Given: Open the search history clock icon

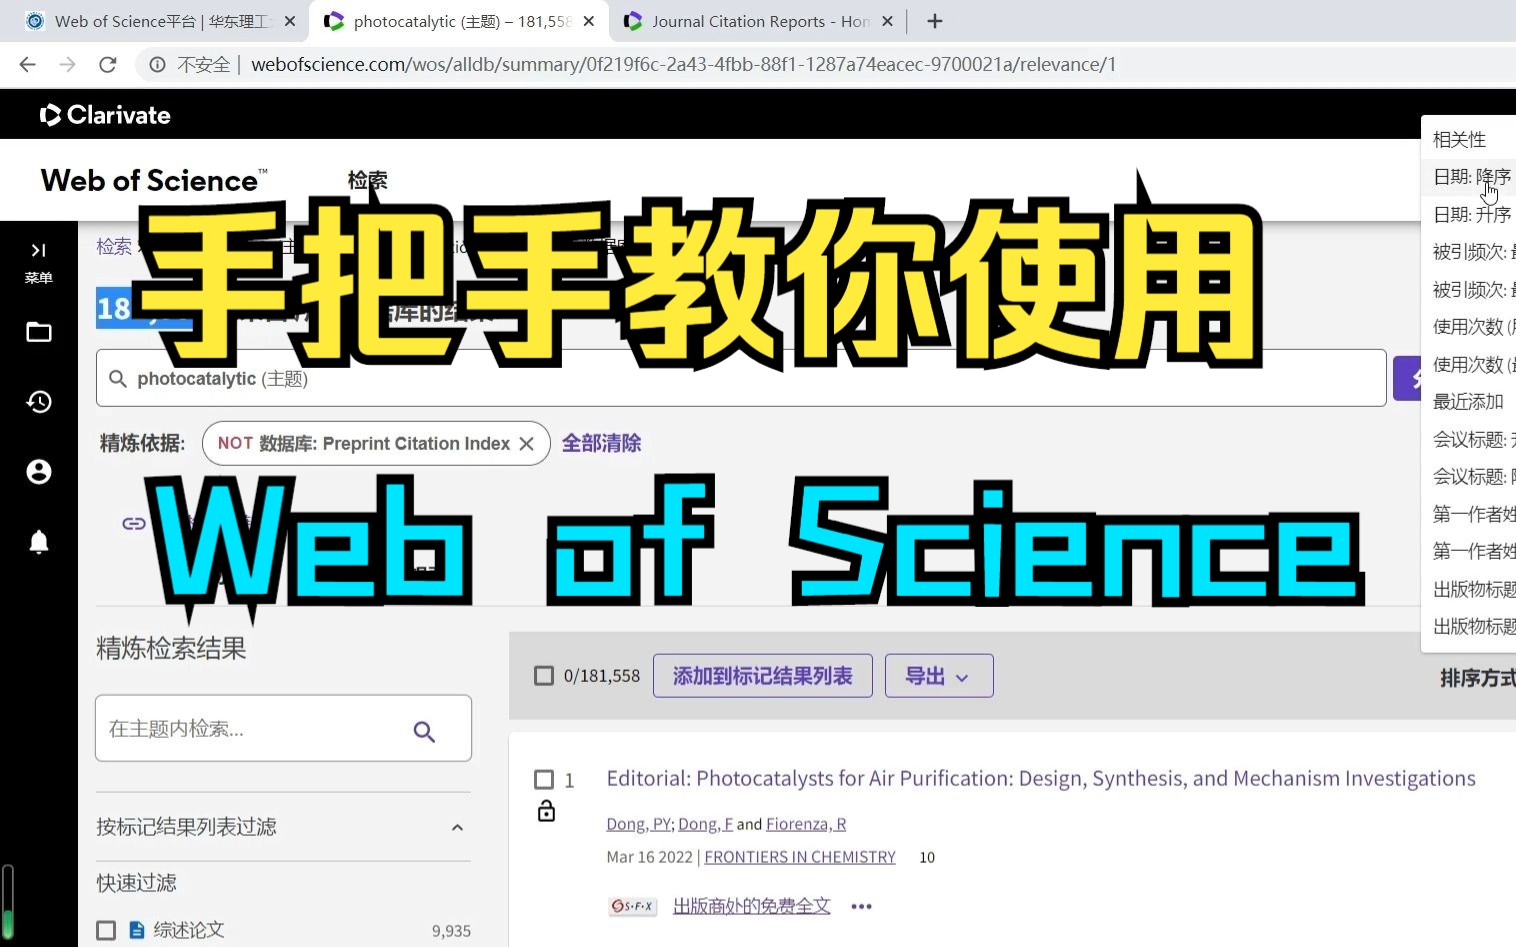Looking at the screenshot, I should coord(39,402).
